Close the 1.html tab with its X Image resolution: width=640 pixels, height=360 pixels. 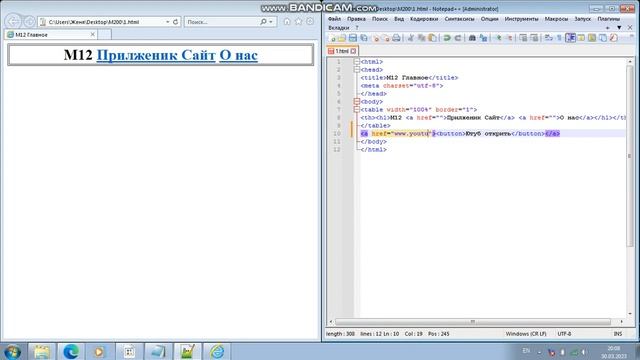click(353, 51)
